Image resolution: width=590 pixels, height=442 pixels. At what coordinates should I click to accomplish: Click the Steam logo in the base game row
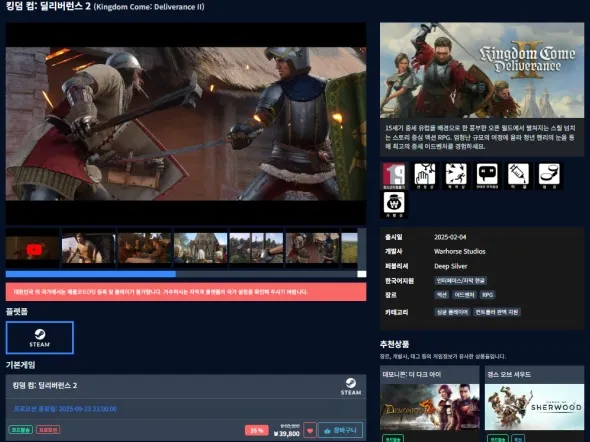coord(351,386)
